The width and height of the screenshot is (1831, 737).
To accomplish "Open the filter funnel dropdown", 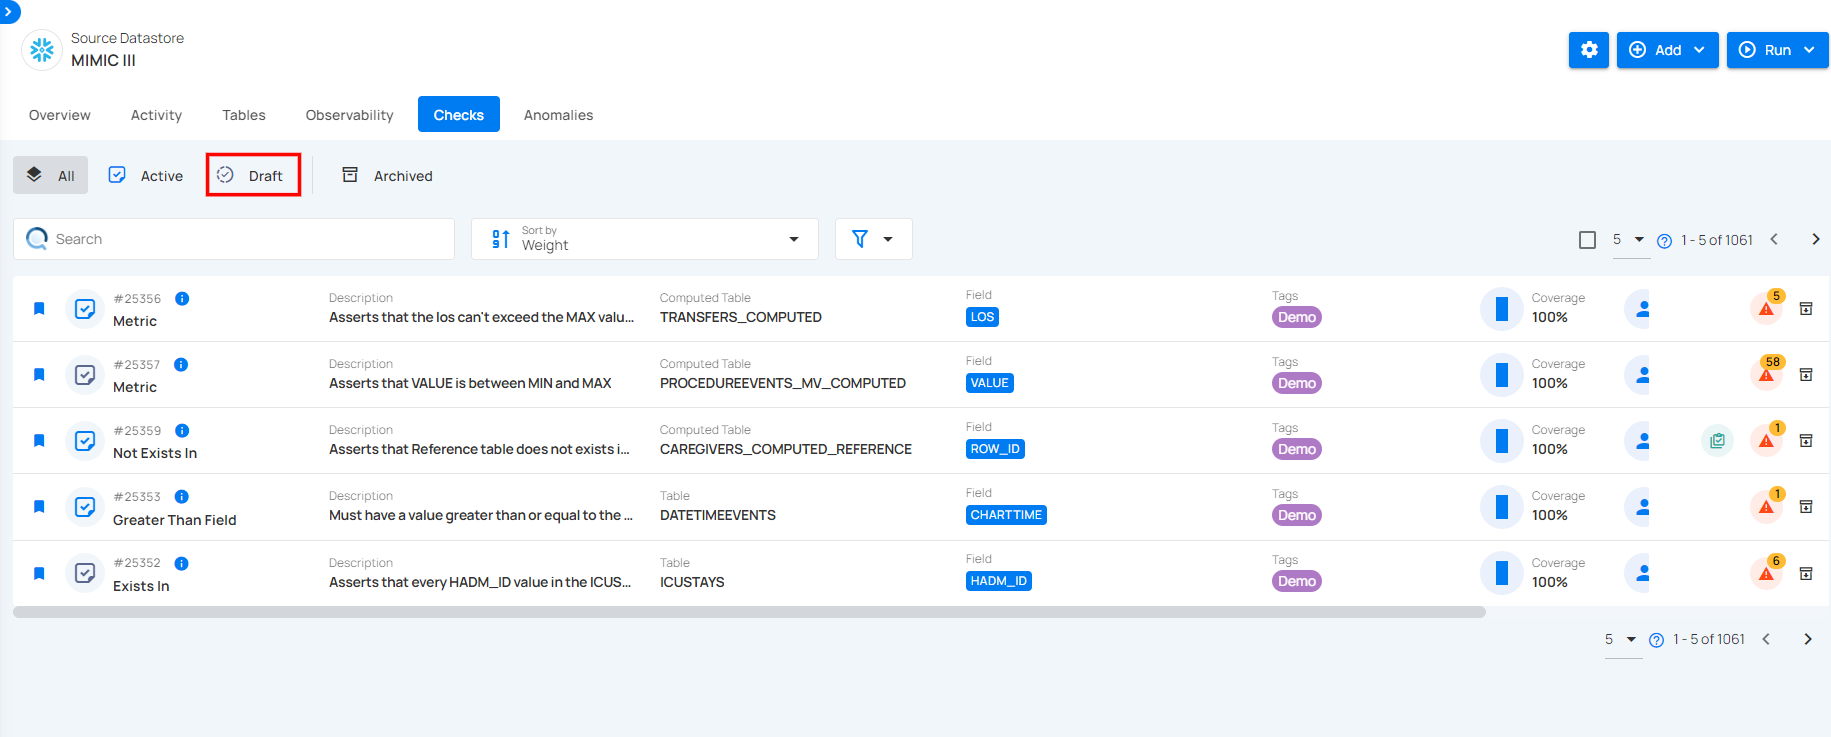I will coord(873,239).
